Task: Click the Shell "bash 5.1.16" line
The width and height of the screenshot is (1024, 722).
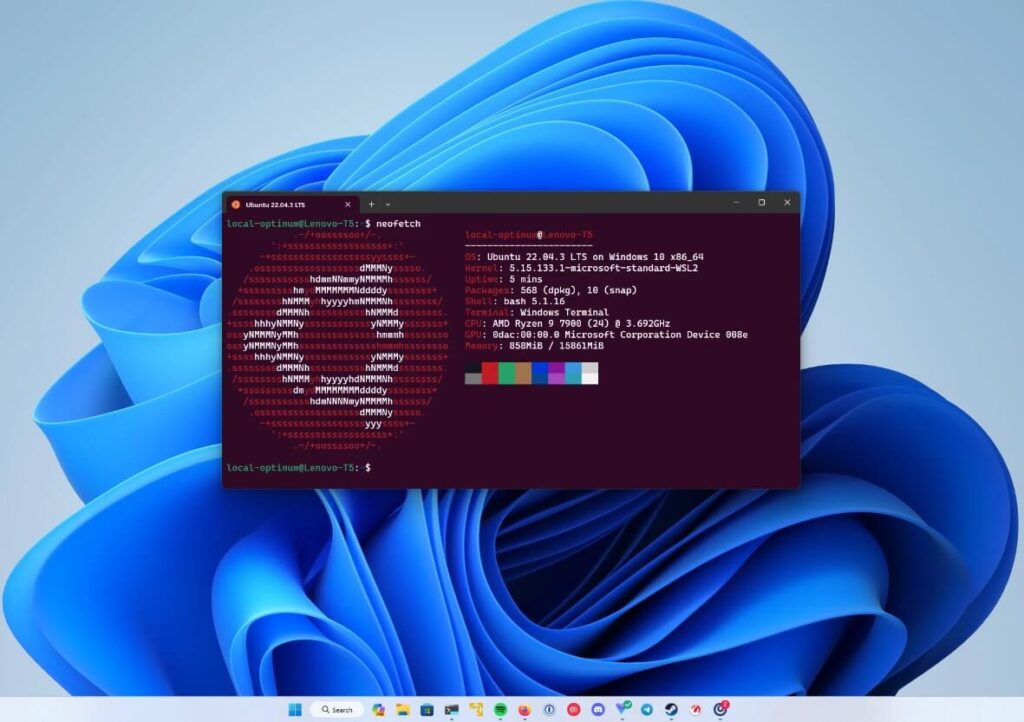Action: click(515, 302)
